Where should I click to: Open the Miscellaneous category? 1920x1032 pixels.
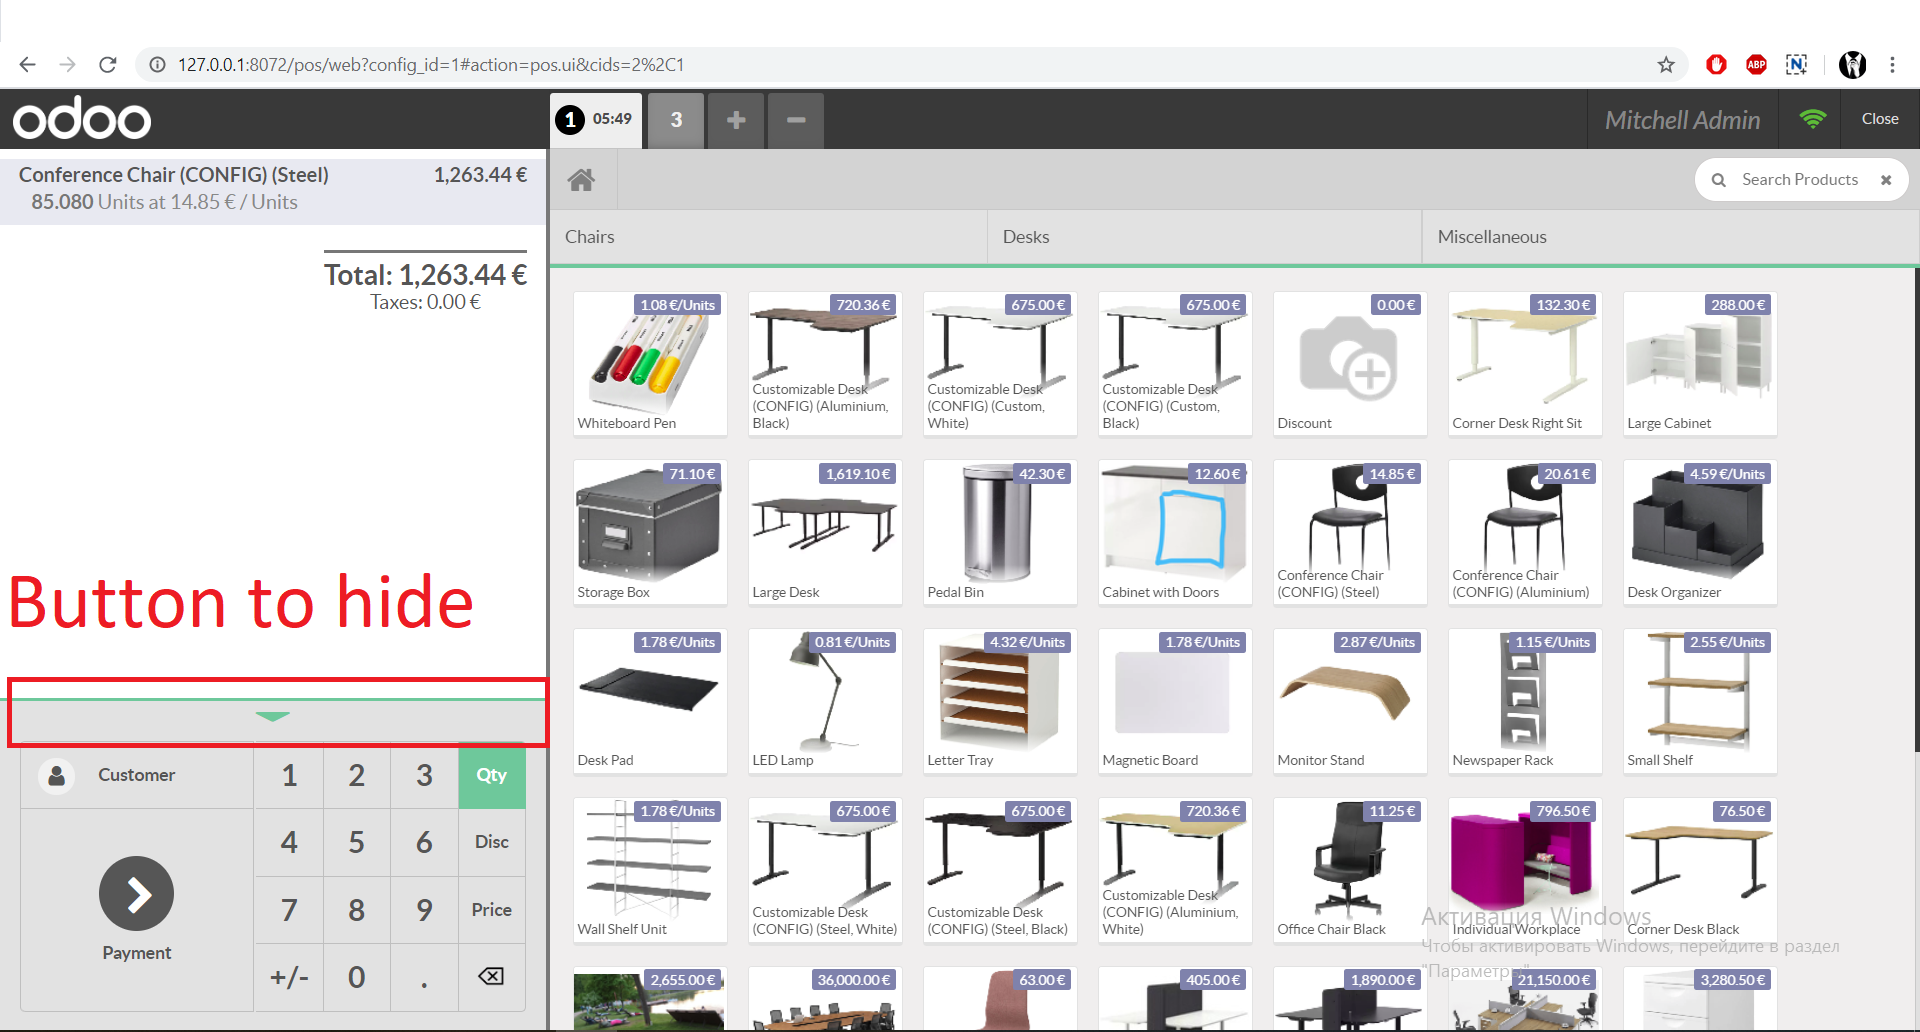click(1670, 237)
